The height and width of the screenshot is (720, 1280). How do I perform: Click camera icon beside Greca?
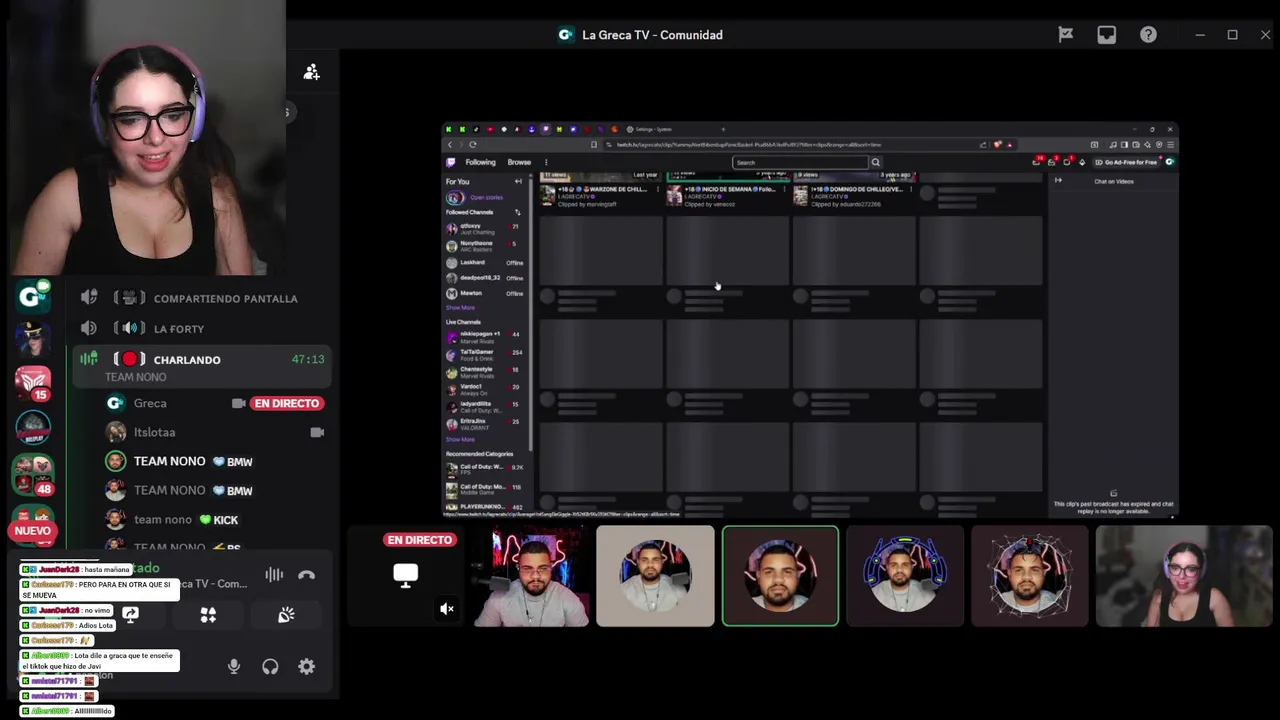(238, 403)
